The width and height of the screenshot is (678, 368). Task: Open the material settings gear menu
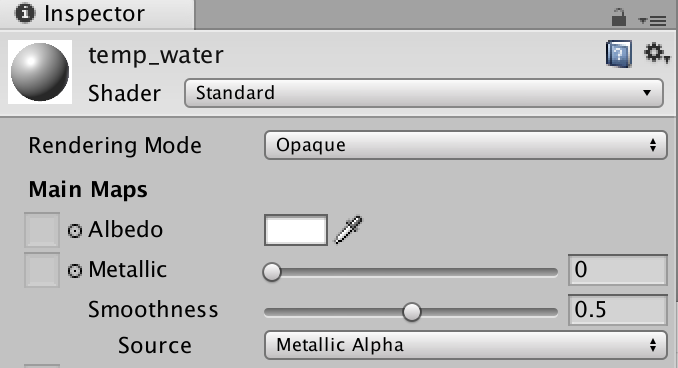click(x=656, y=53)
